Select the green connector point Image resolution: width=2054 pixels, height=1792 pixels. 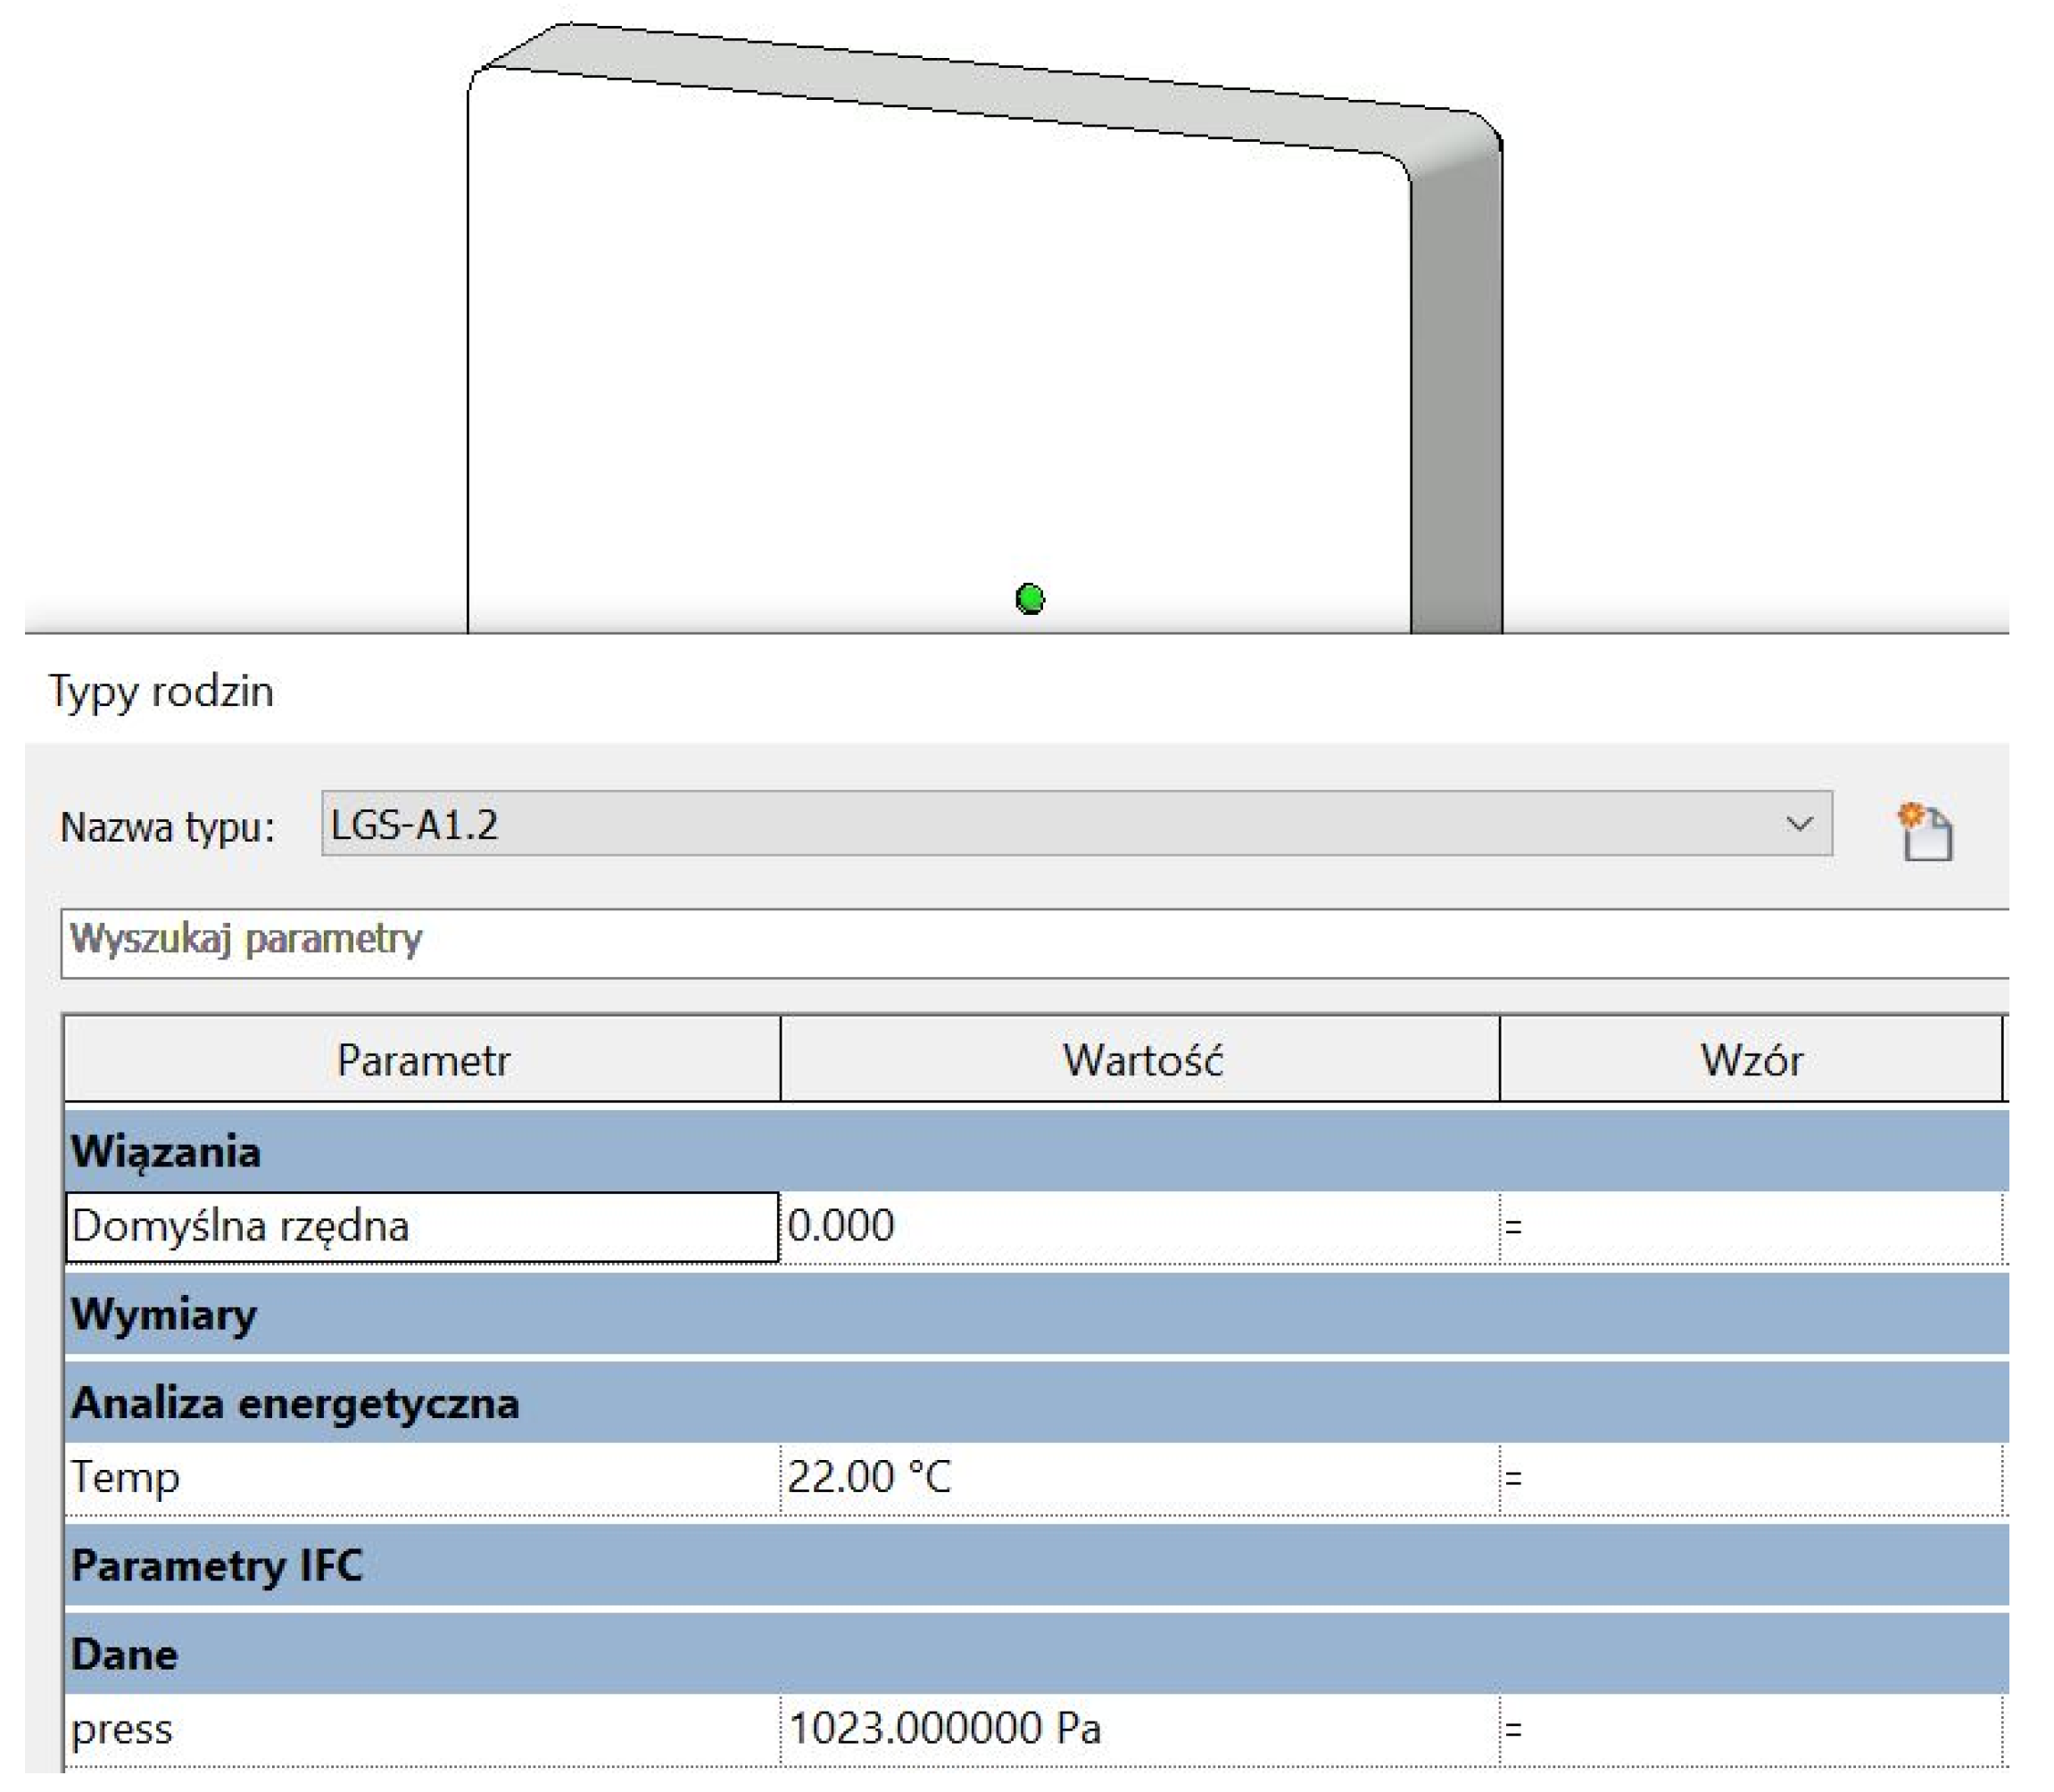[1029, 599]
